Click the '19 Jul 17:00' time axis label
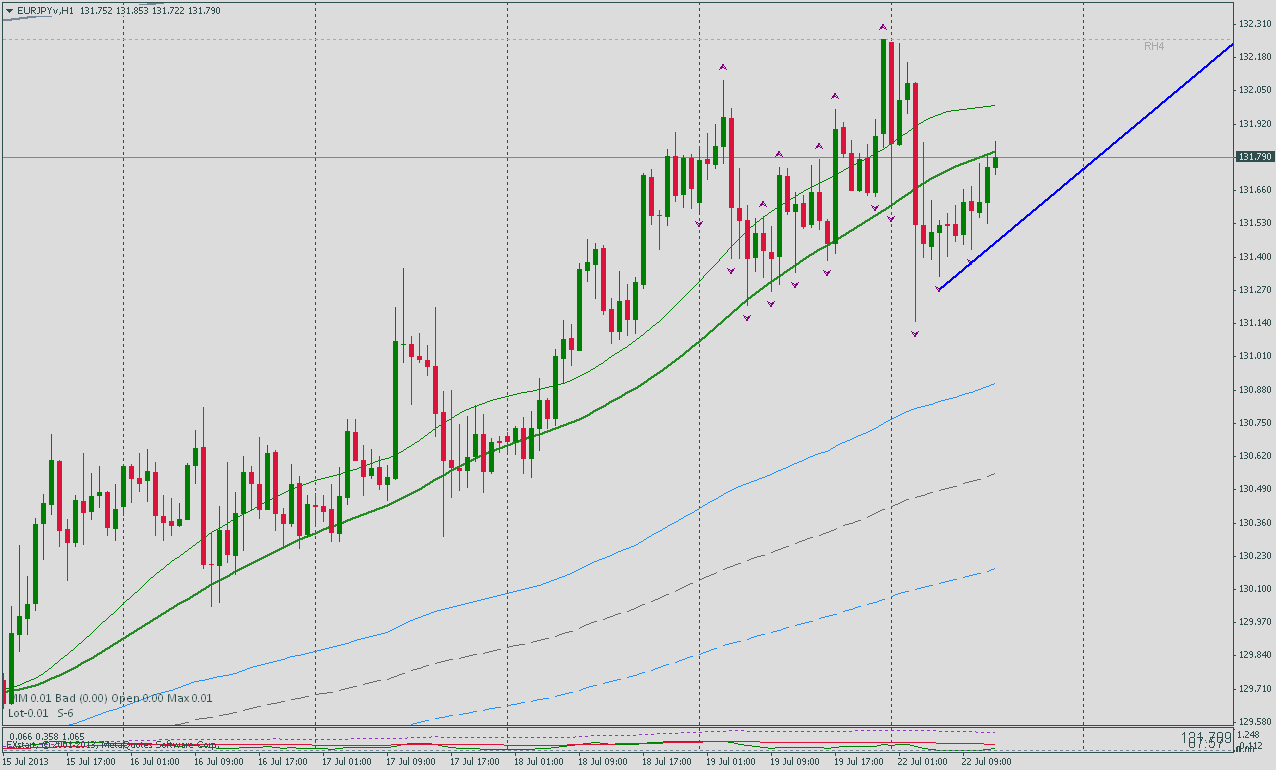Image resolution: width=1276 pixels, height=770 pixels. click(859, 761)
